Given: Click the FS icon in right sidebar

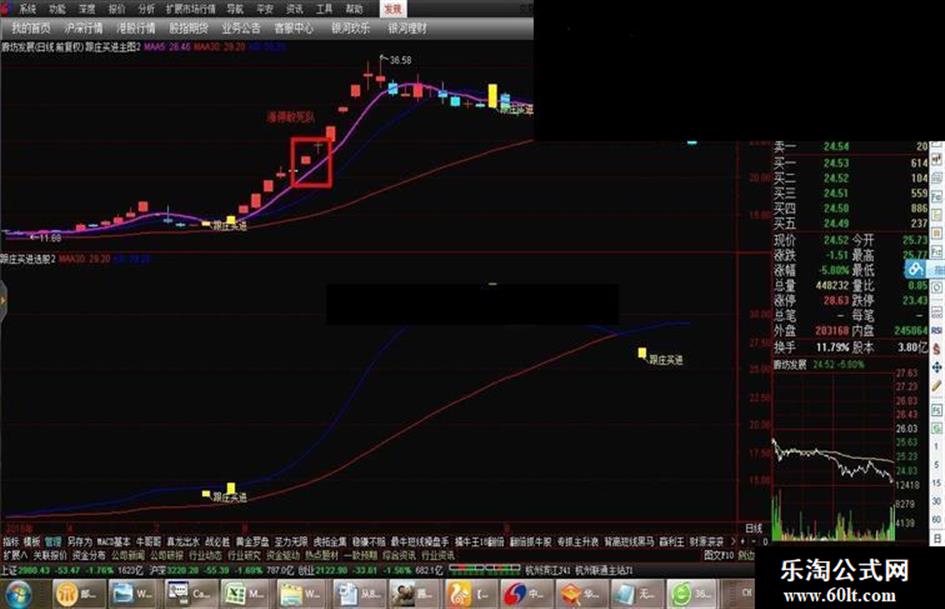Looking at the screenshot, I should click(937, 410).
